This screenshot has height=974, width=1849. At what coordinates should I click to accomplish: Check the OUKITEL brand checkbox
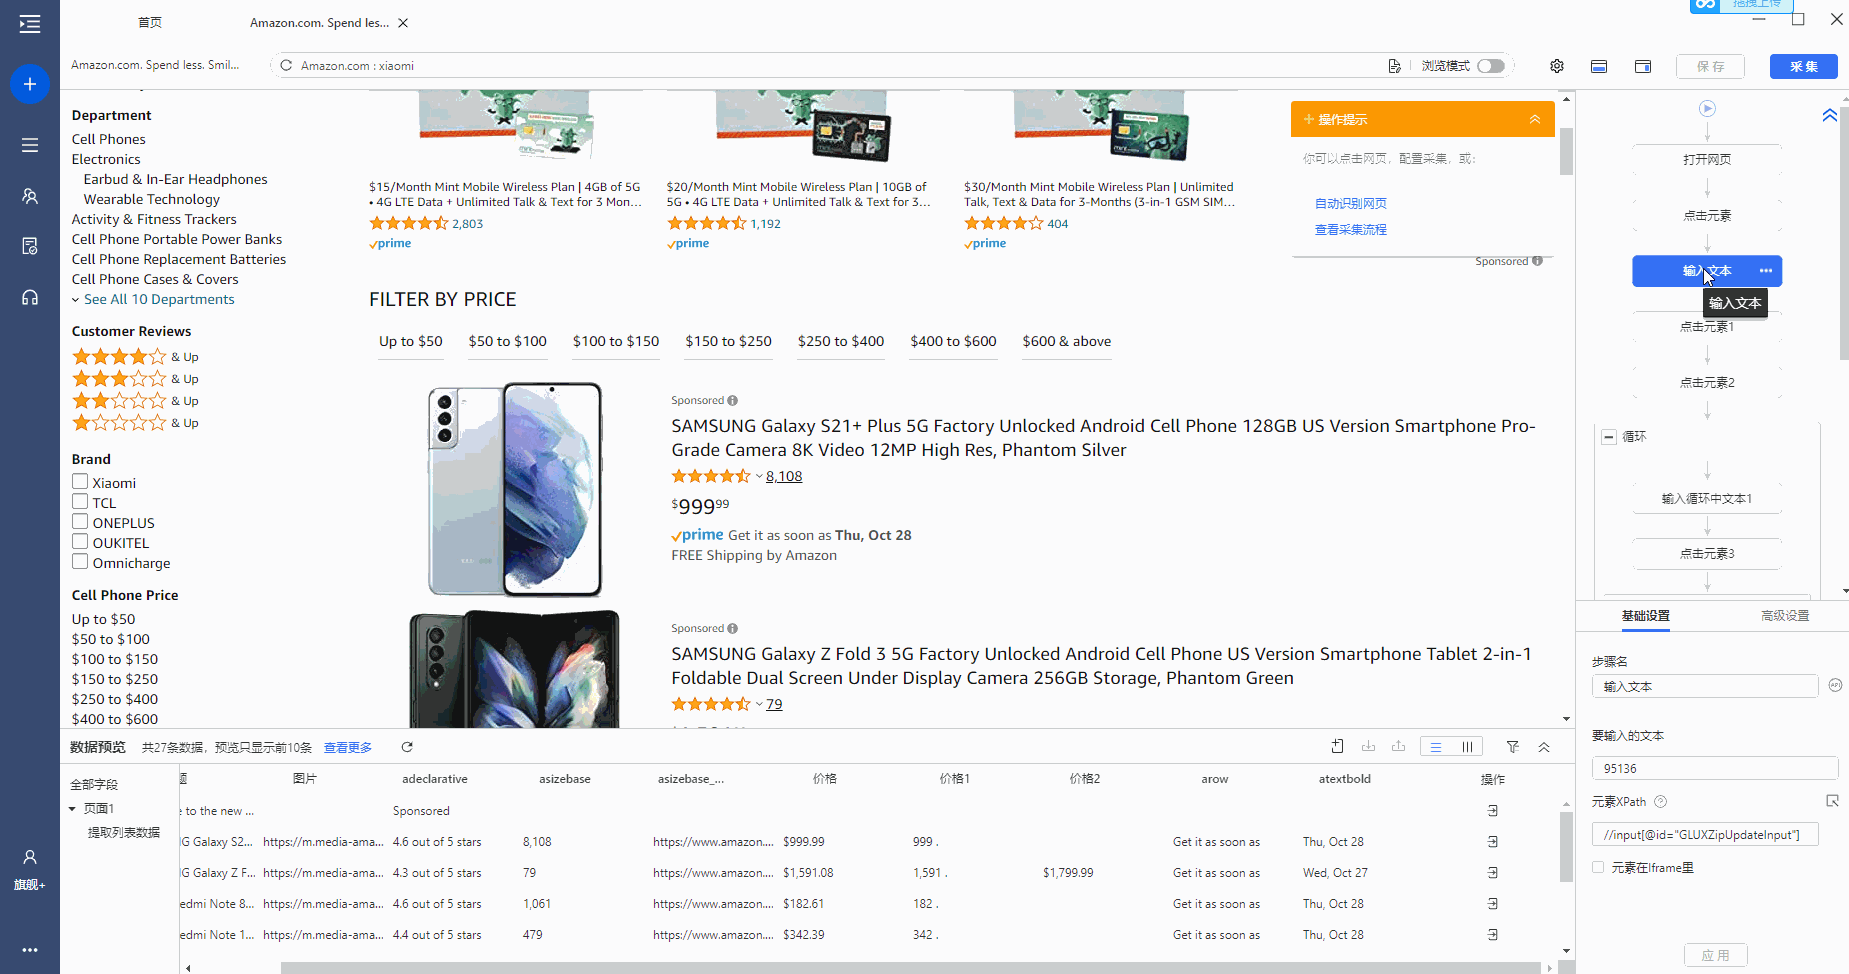(x=80, y=542)
